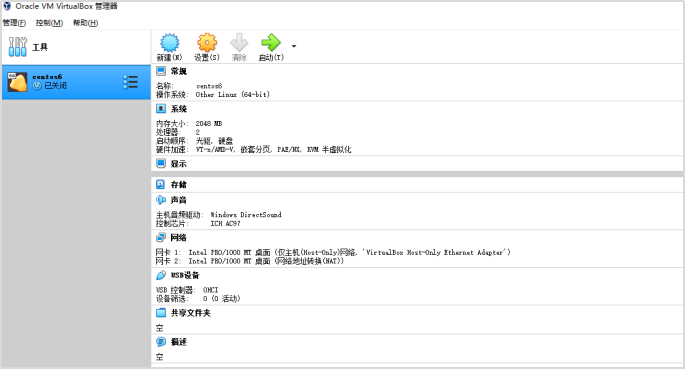Start the VM with the green arrow (启动)
685x369 pixels.
click(271, 43)
